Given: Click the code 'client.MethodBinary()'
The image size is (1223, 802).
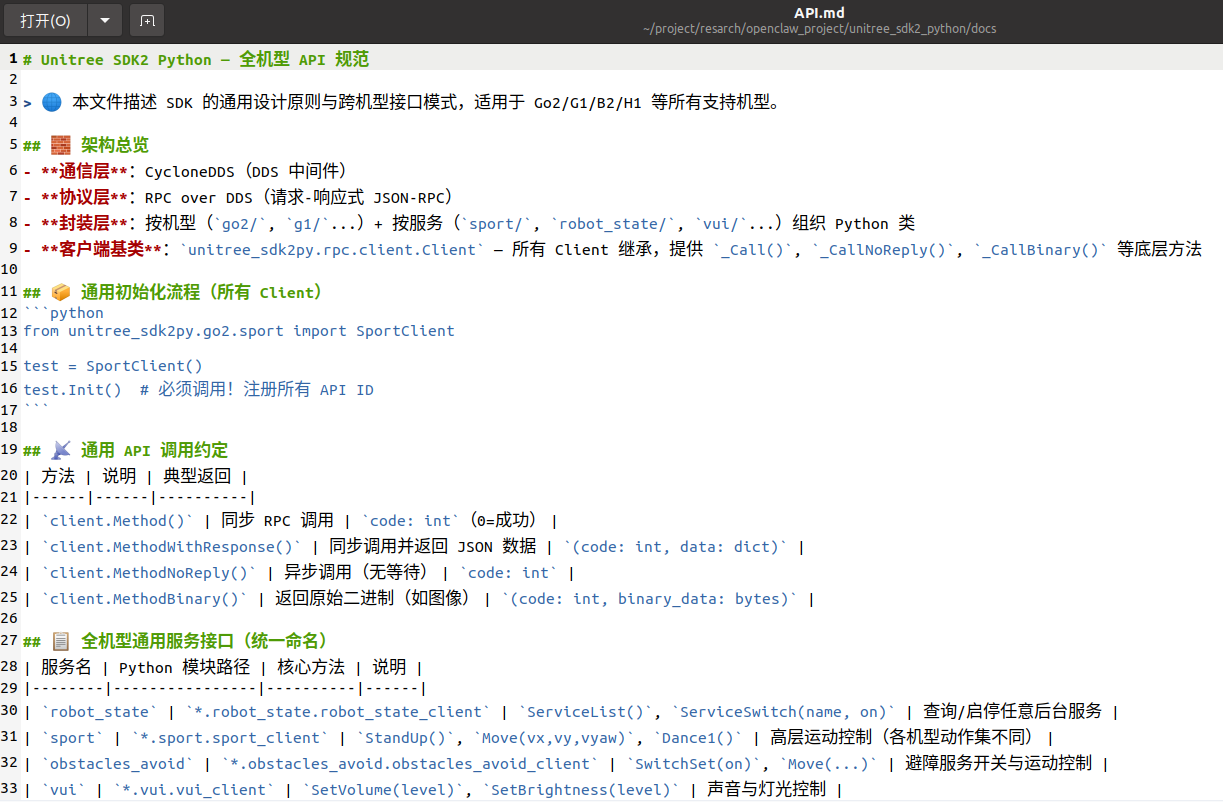Looking at the screenshot, I should tap(145, 599).
